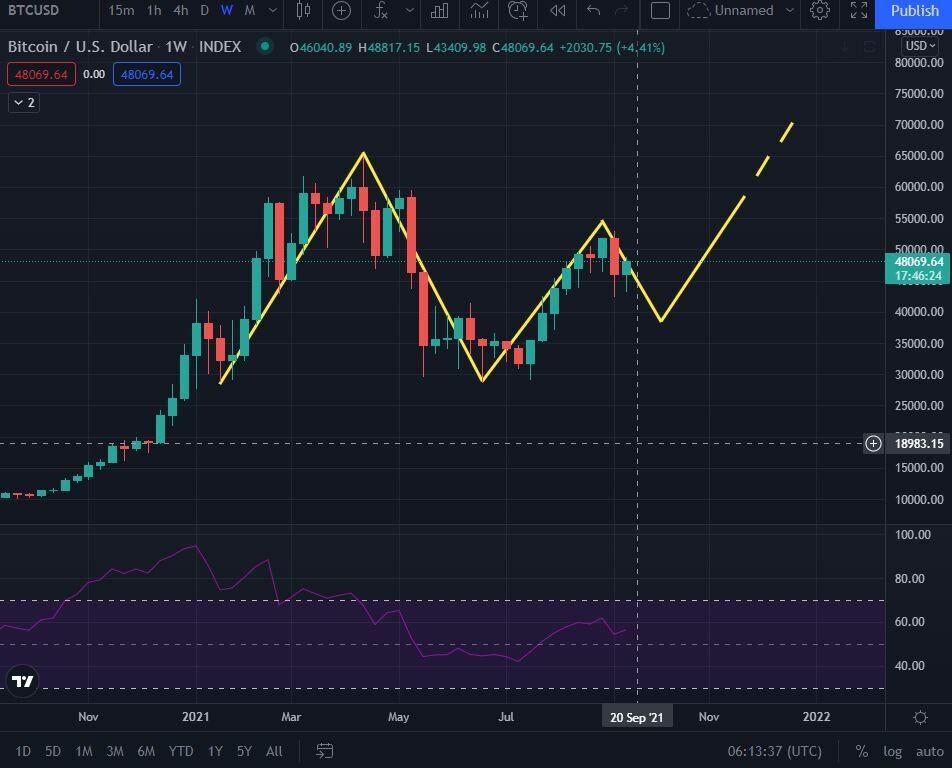Image resolution: width=952 pixels, height=768 pixels.
Task: Toggle log scale mode
Action: (x=892, y=751)
